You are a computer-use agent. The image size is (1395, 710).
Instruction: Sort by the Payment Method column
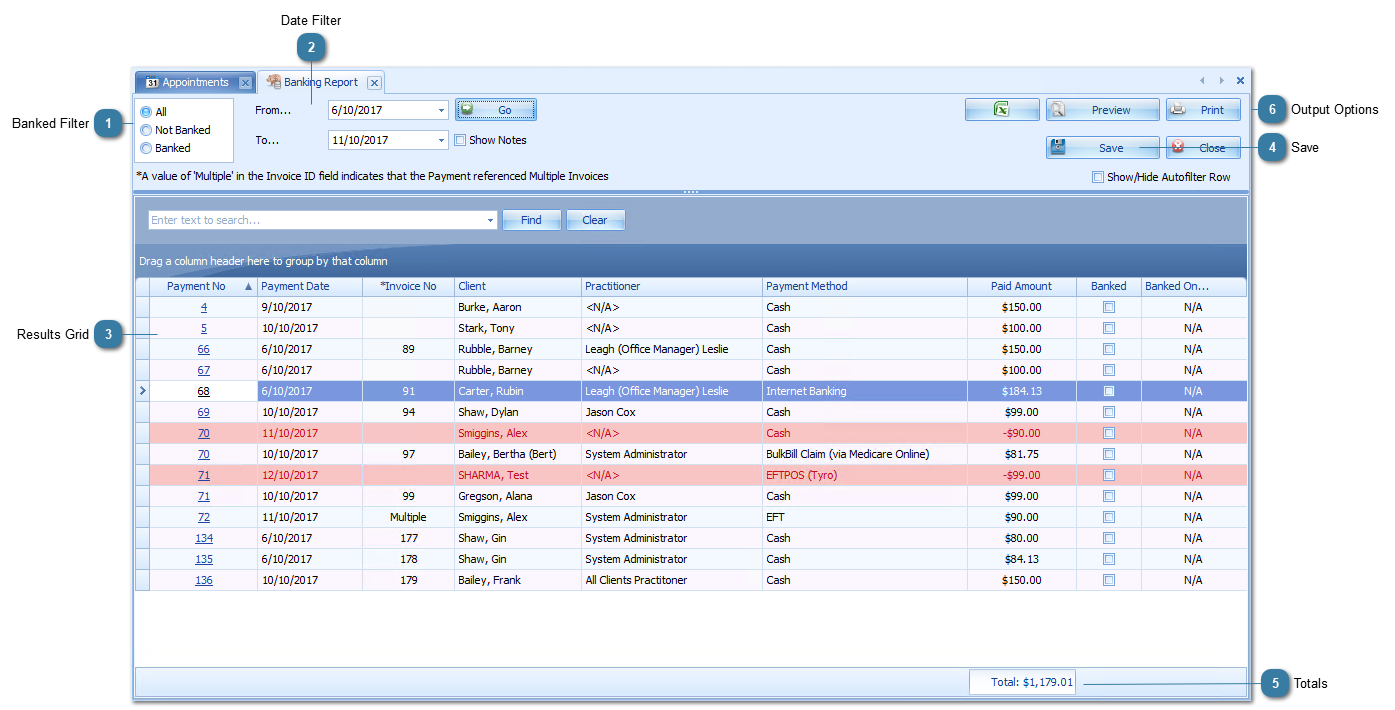pos(865,286)
